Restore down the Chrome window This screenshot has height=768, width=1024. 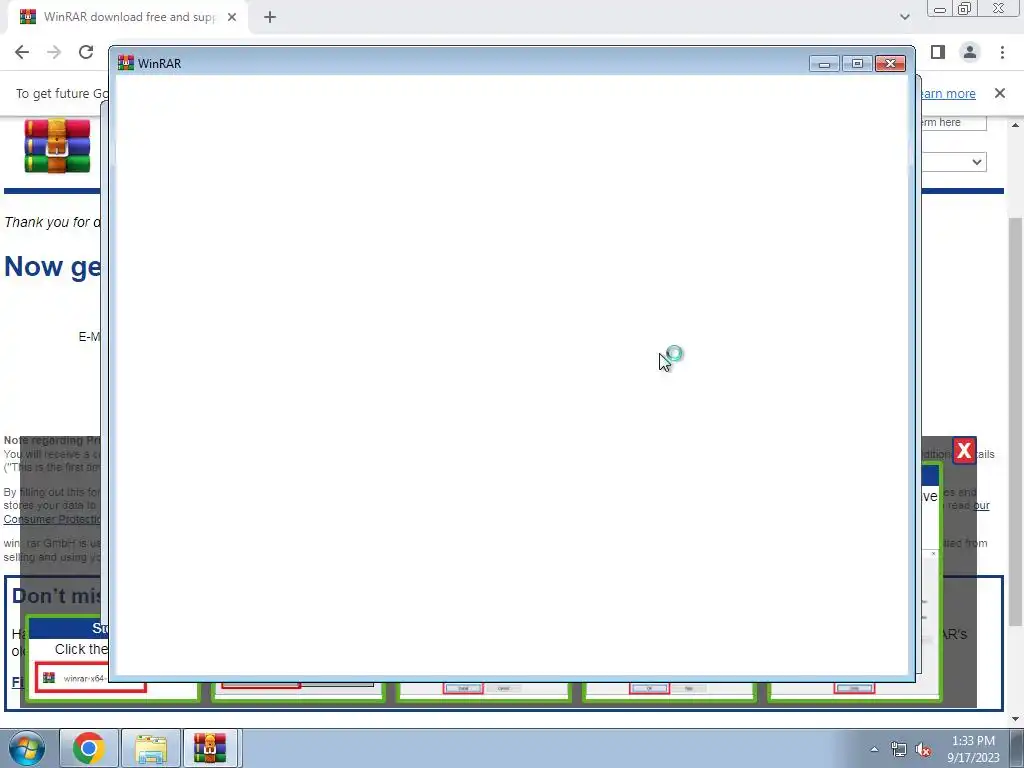coord(965,9)
